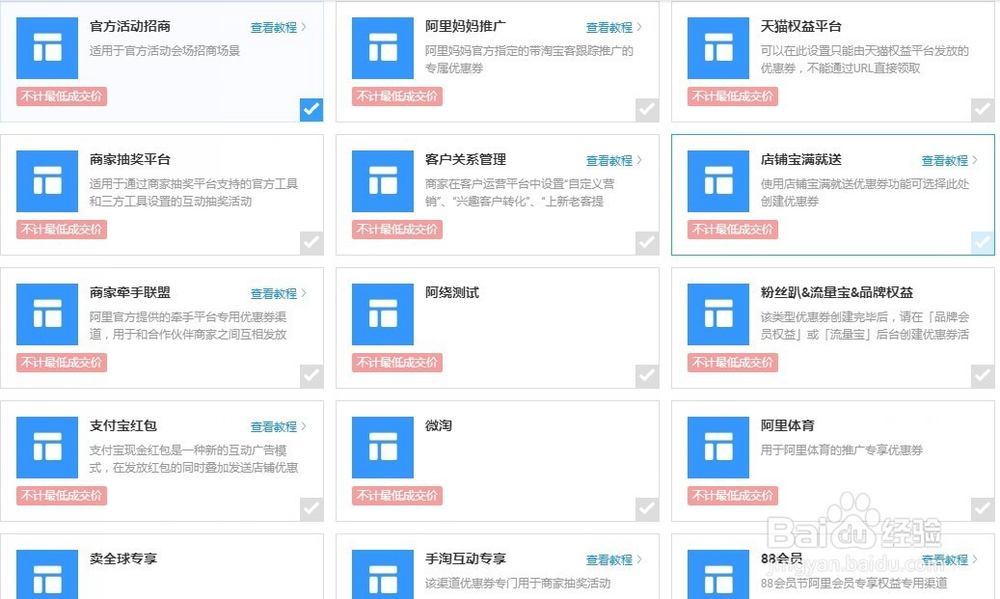Select the 粉丝趴&流量宝&品牌权益 title
This screenshot has width=1000, height=599.
[x=837, y=293]
